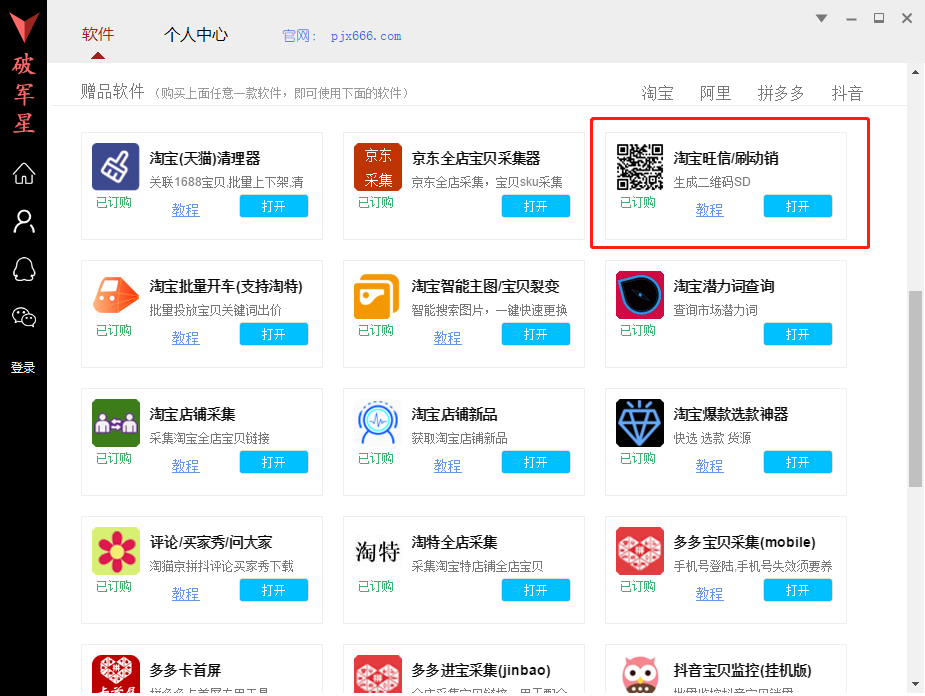Filter by 拼多多 category
Image resolution: width=925 pixels, height=696 pixels.
[781, 93]
